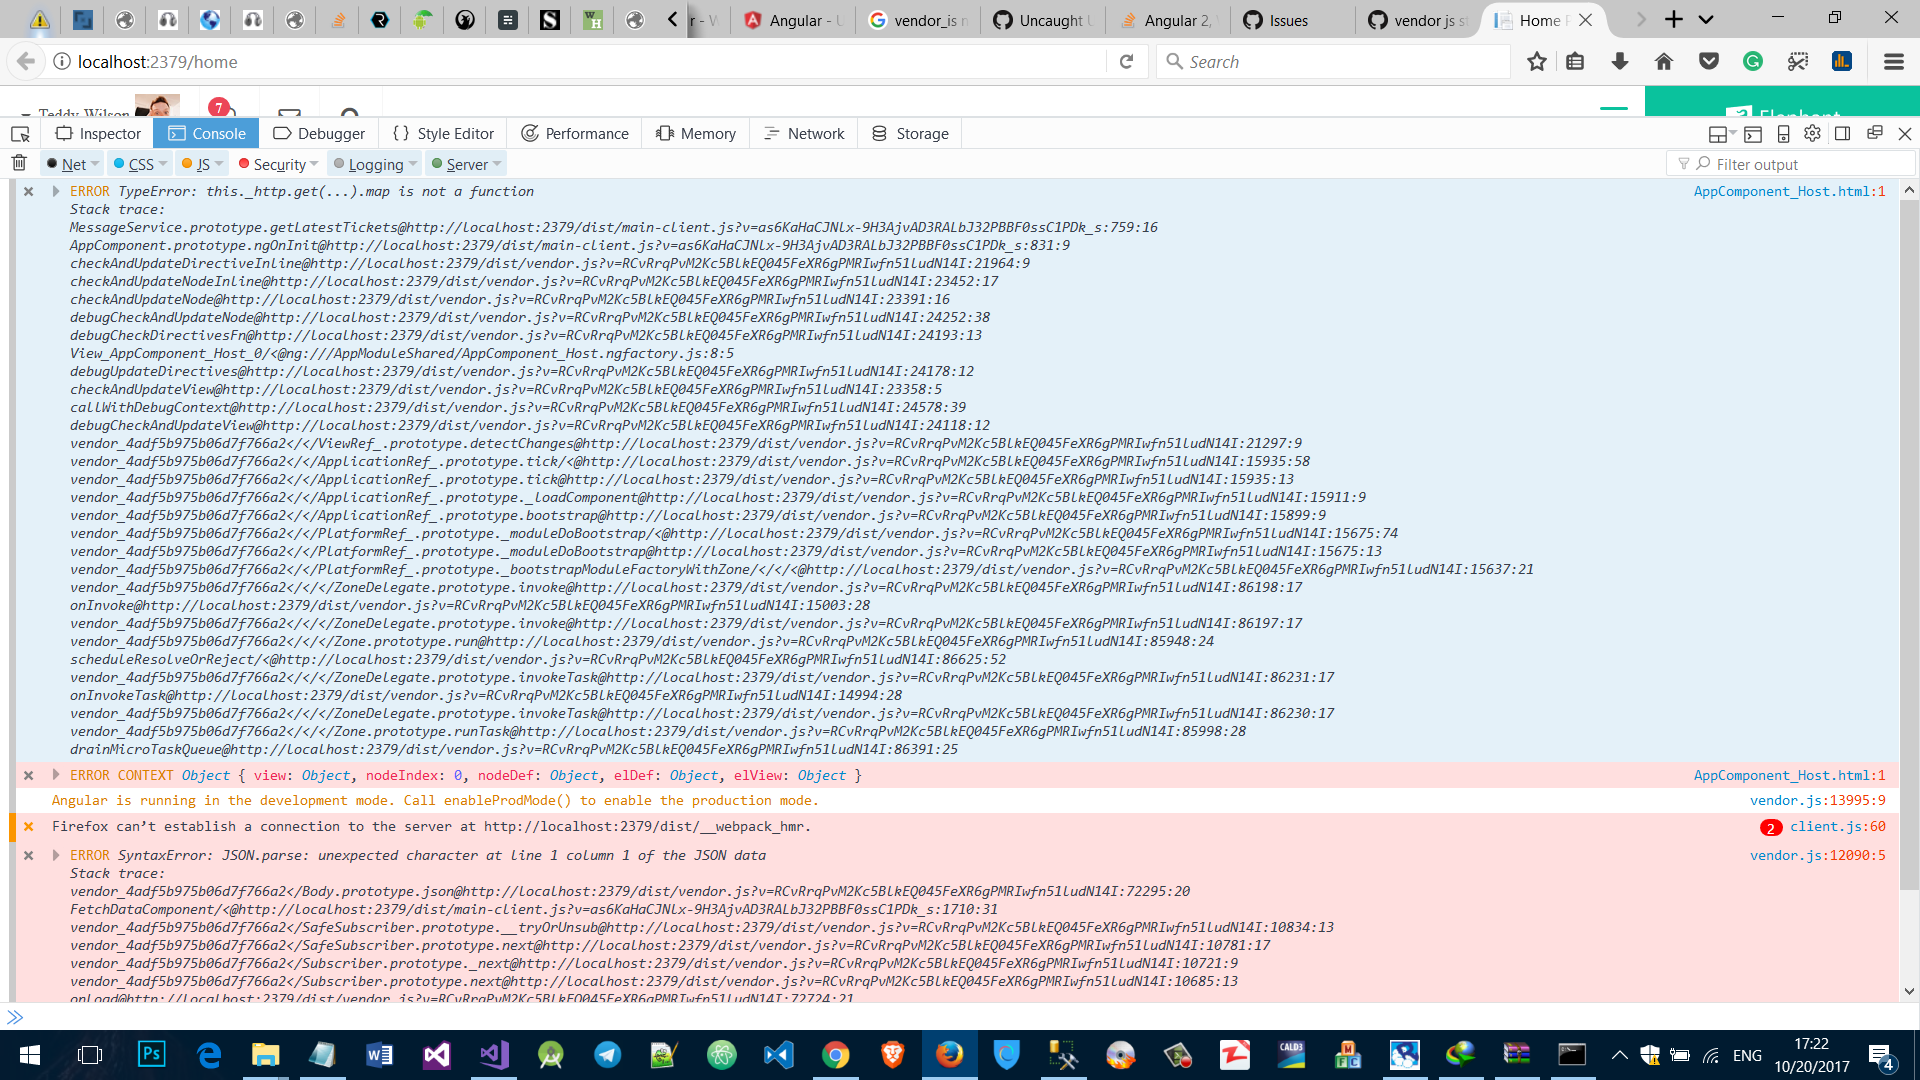1920x1080 pixels.
Task: Show devtools in a separate window
Action: point(1874,134)
